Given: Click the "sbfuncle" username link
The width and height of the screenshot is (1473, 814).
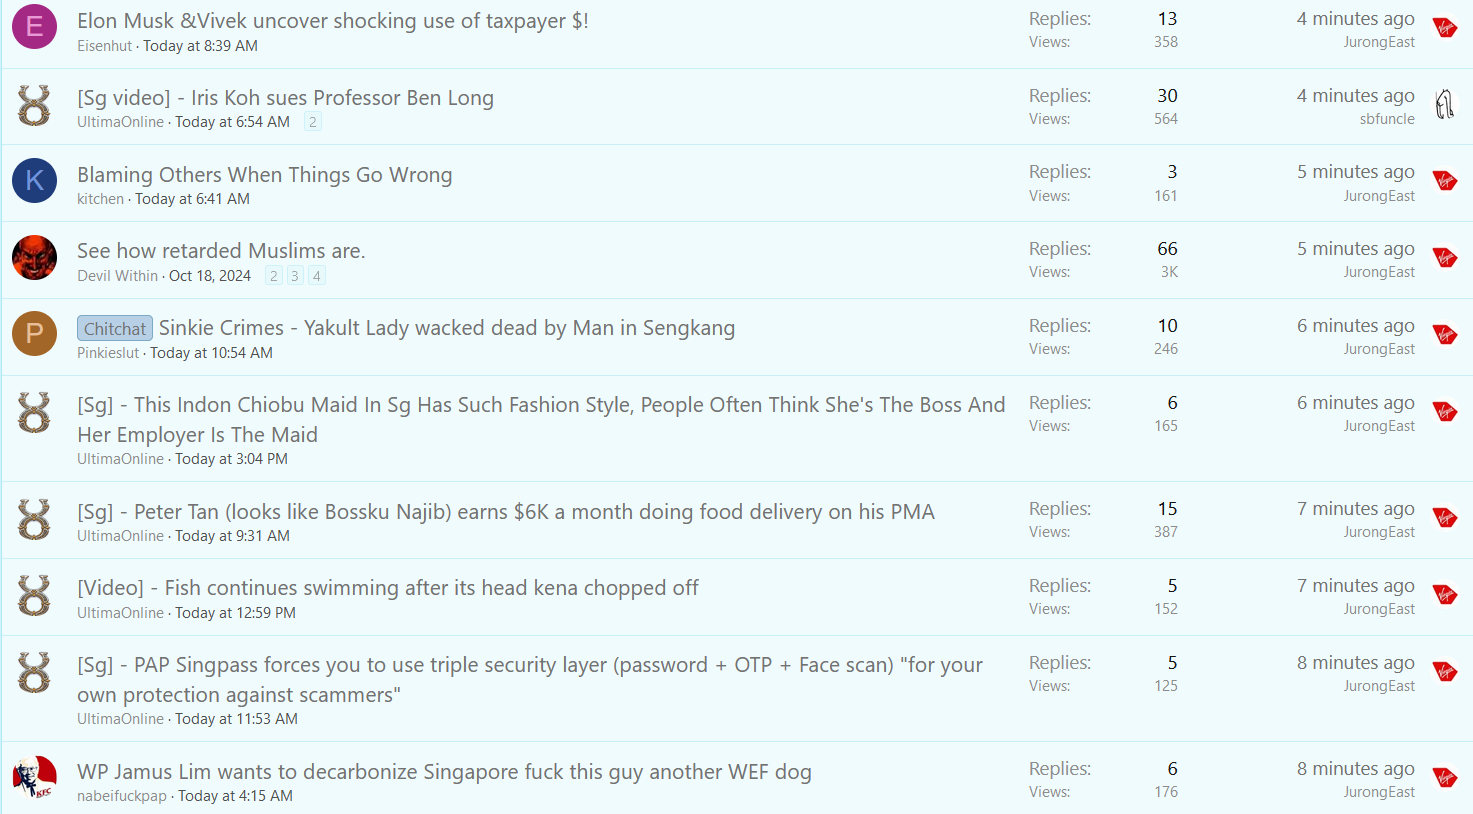Looking at the screenshot, I should click(x=1386, y=119).
